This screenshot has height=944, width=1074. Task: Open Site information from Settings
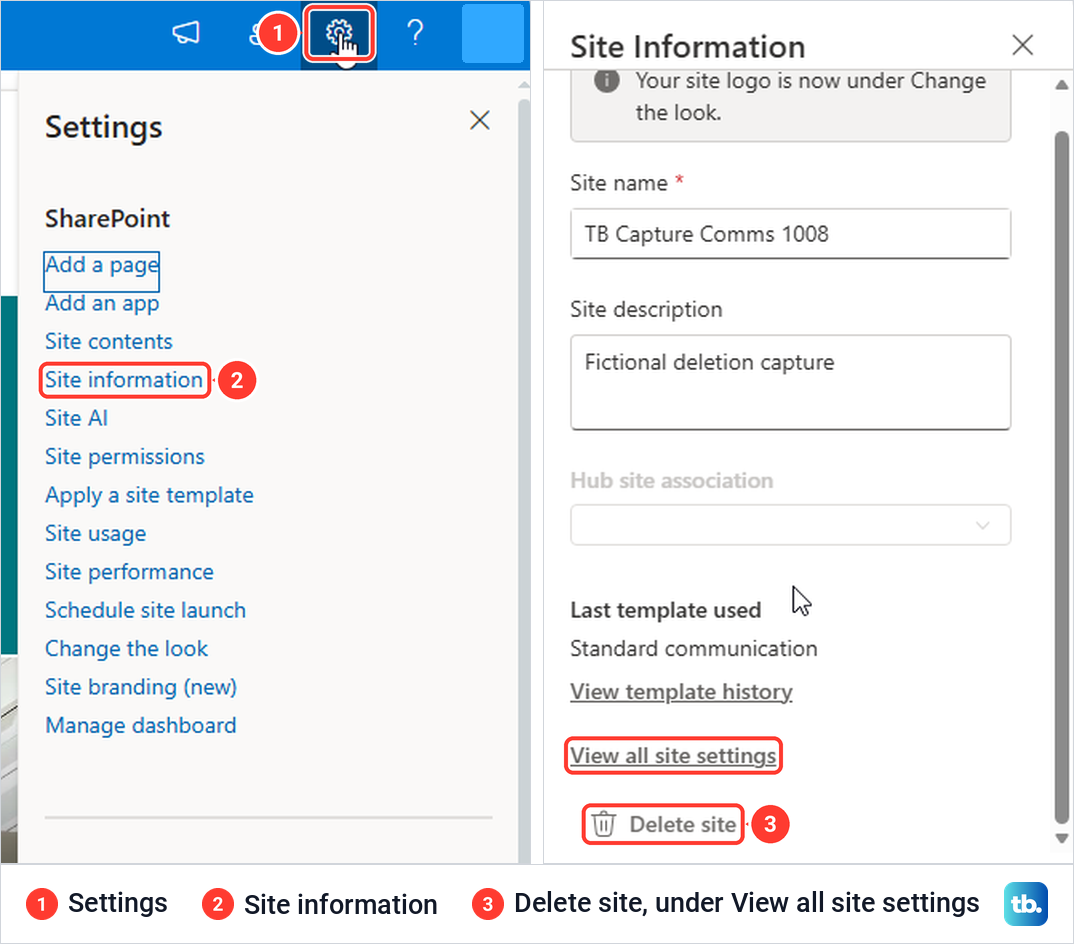(124, 380)
